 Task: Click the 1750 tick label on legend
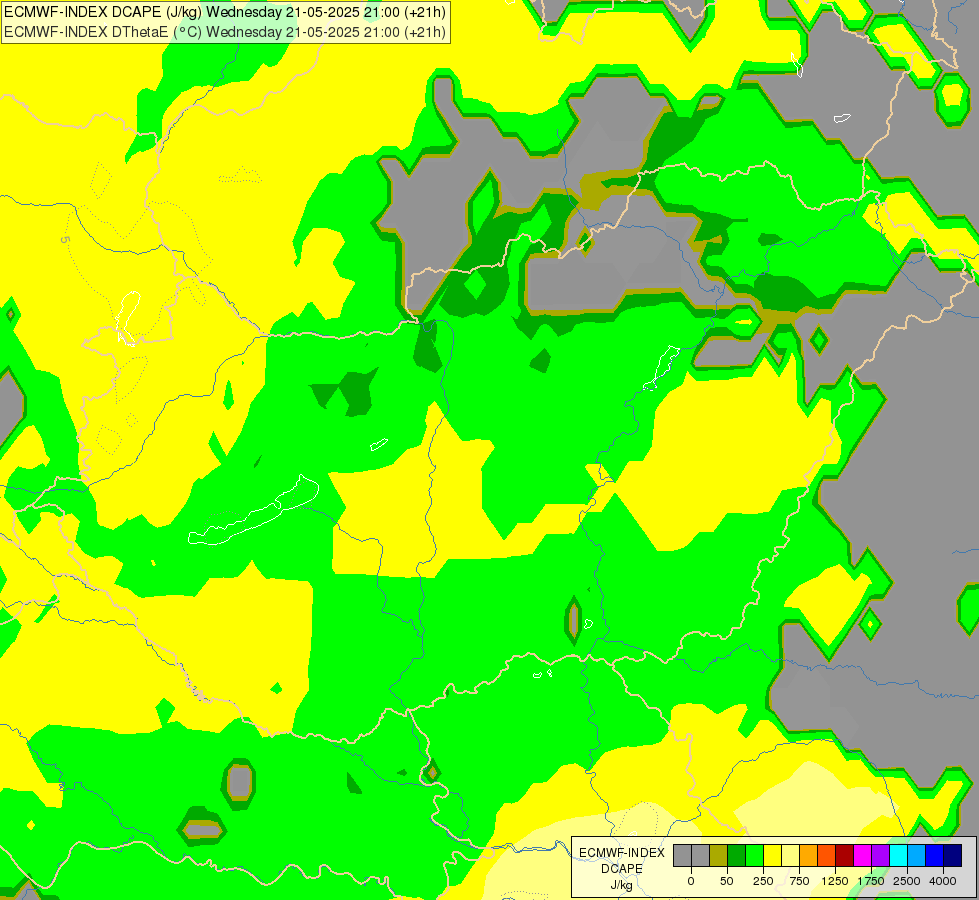871,881
